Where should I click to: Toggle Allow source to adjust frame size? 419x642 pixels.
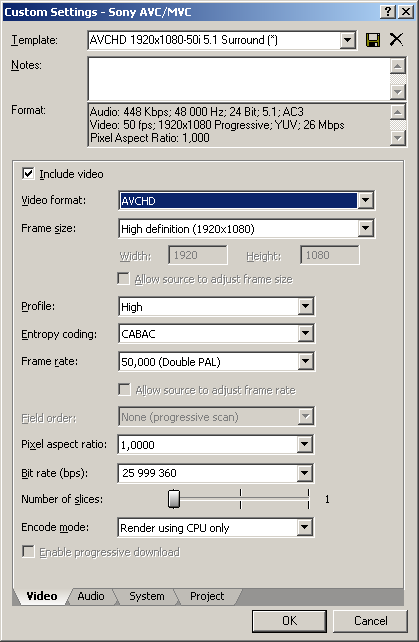pos(123,279)
